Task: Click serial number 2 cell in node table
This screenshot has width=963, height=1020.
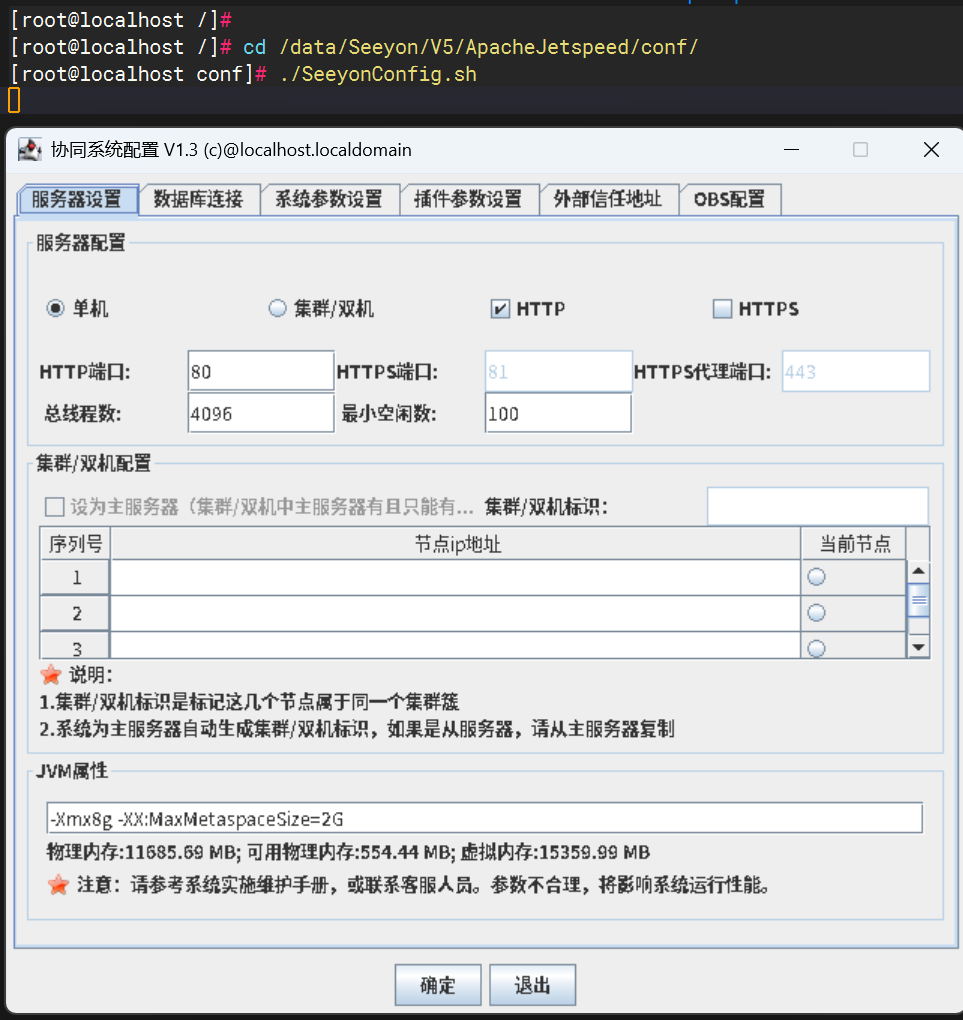Action: 75,613
